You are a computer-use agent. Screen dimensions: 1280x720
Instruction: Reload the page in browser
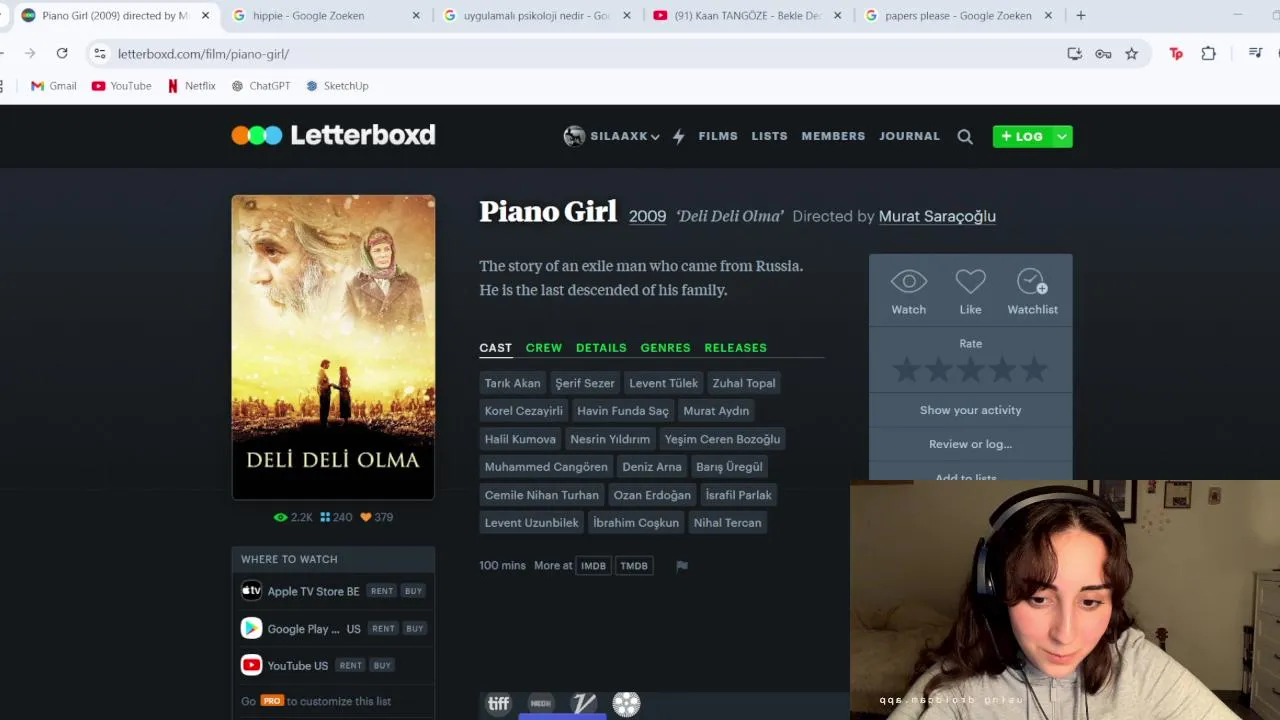click(x=62, y=53)
